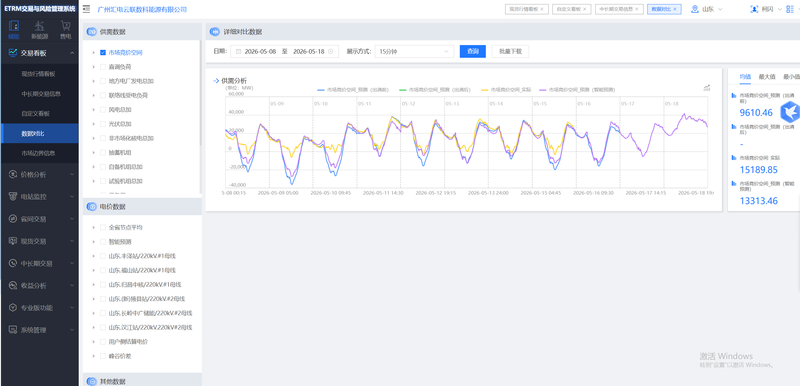
Task: Collapse the sidebar with the hamburger icon
Action: point(86,9)
